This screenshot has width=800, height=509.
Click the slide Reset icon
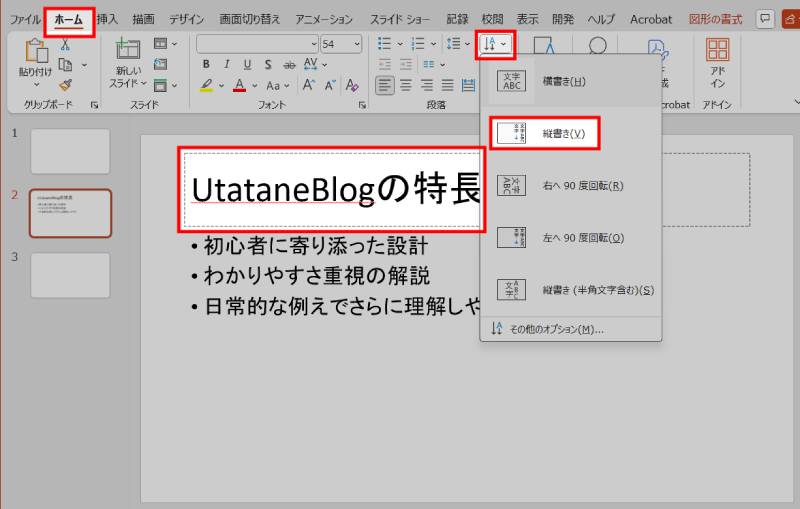click(160, 64)
